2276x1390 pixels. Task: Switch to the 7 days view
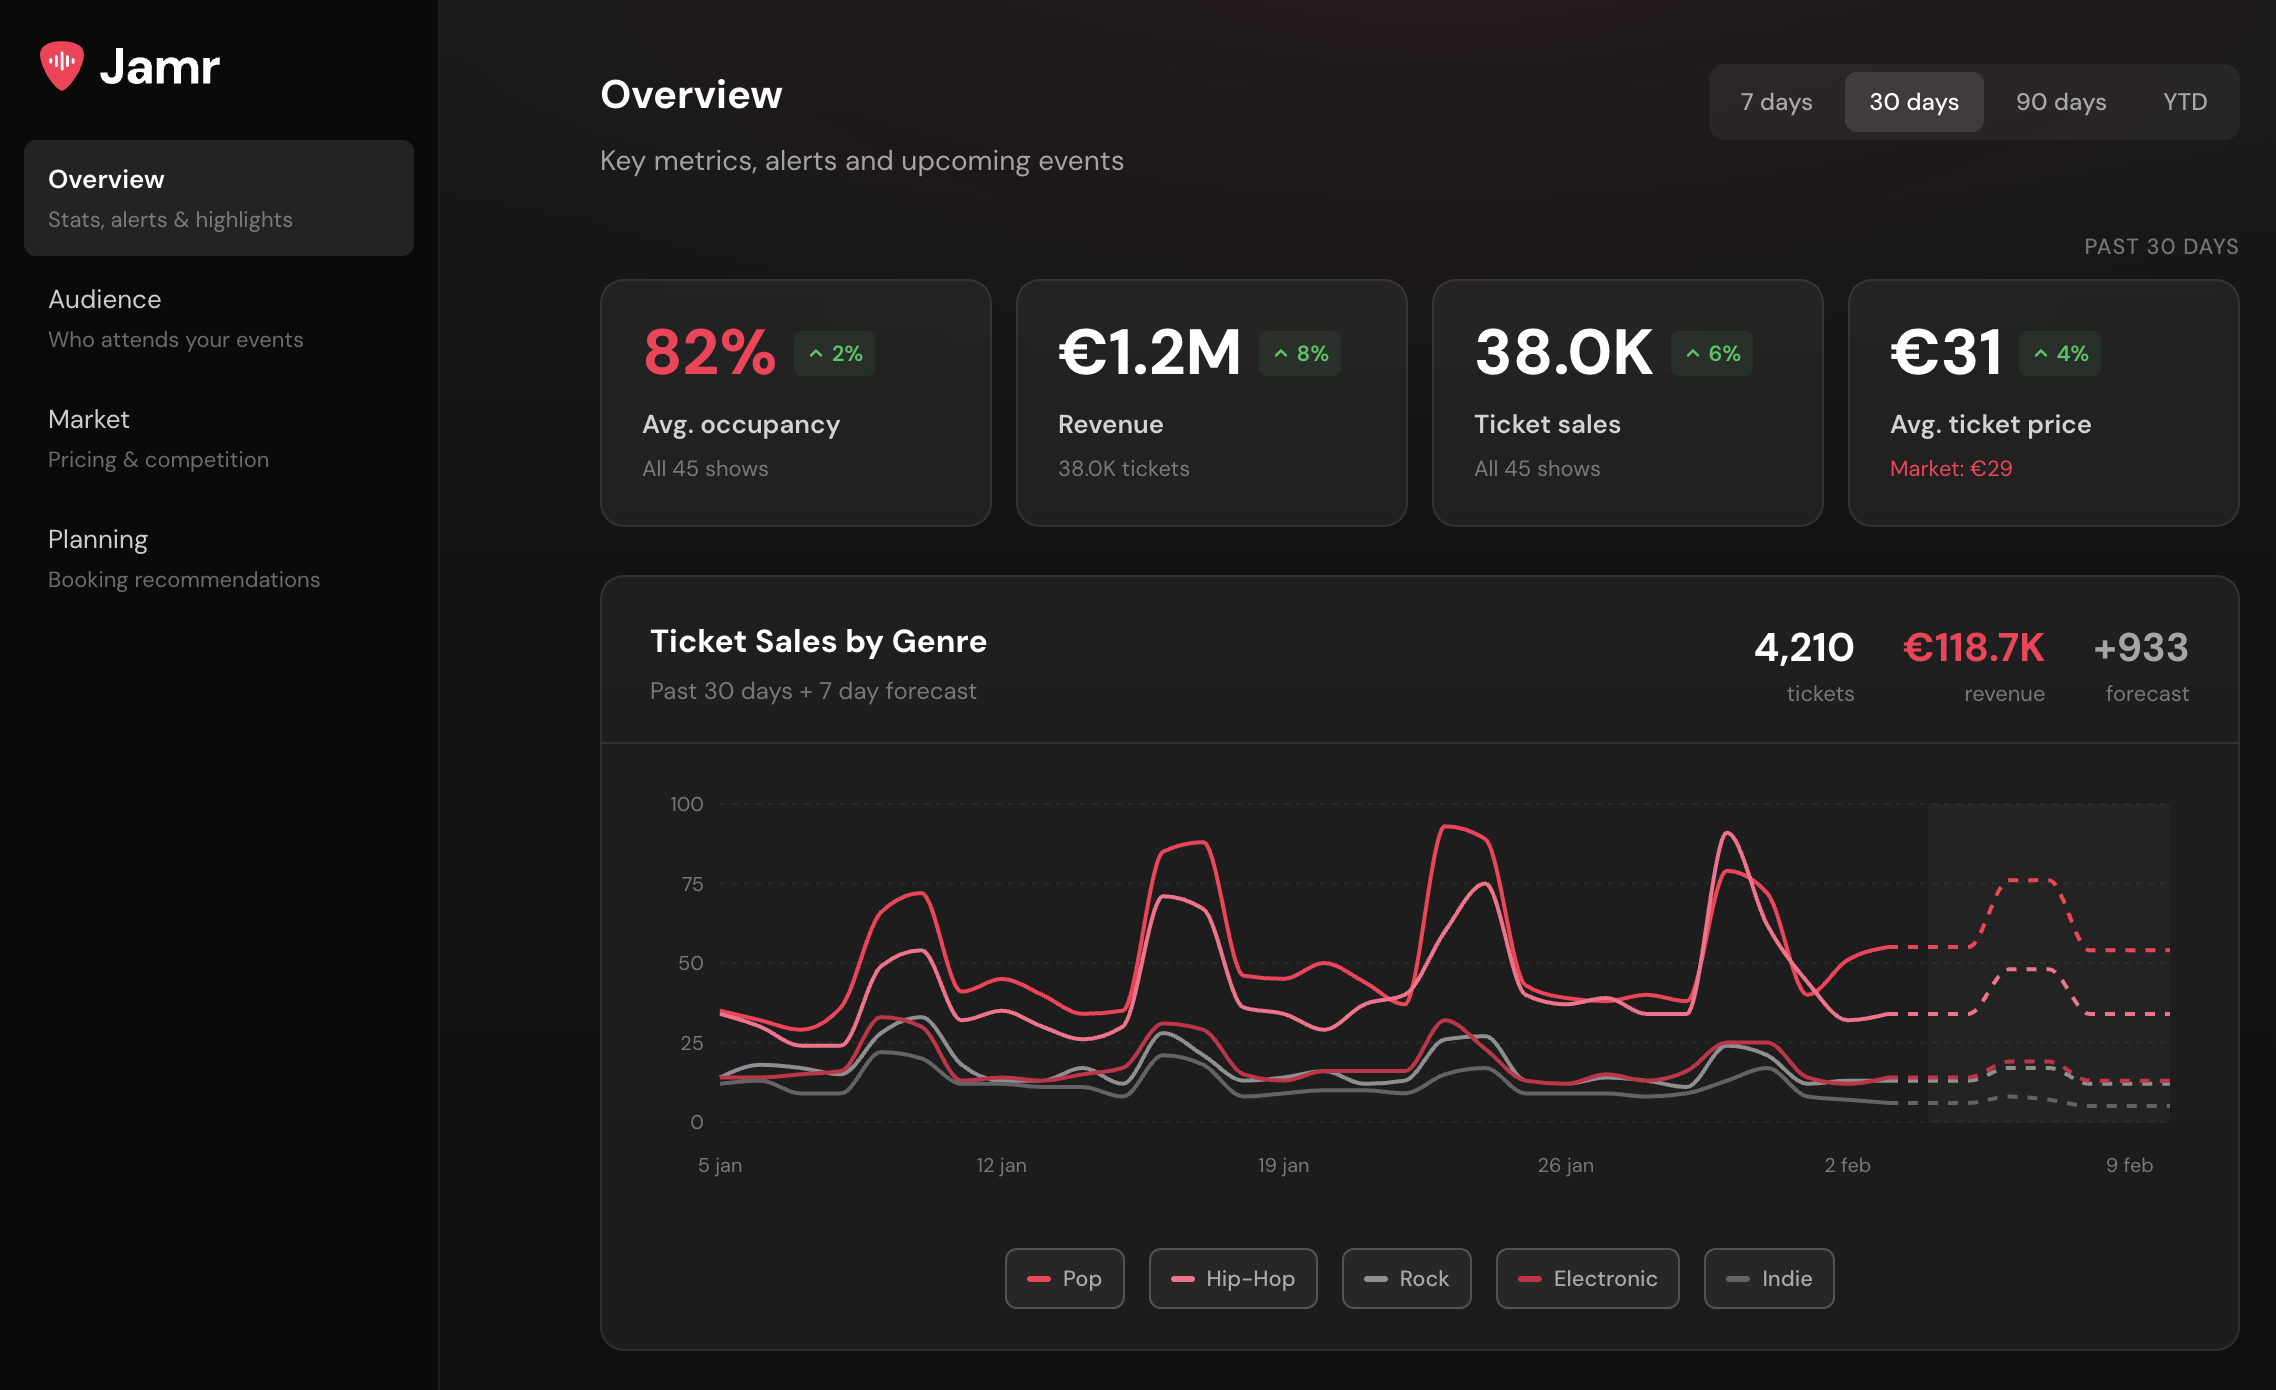tap(1776, 101)
